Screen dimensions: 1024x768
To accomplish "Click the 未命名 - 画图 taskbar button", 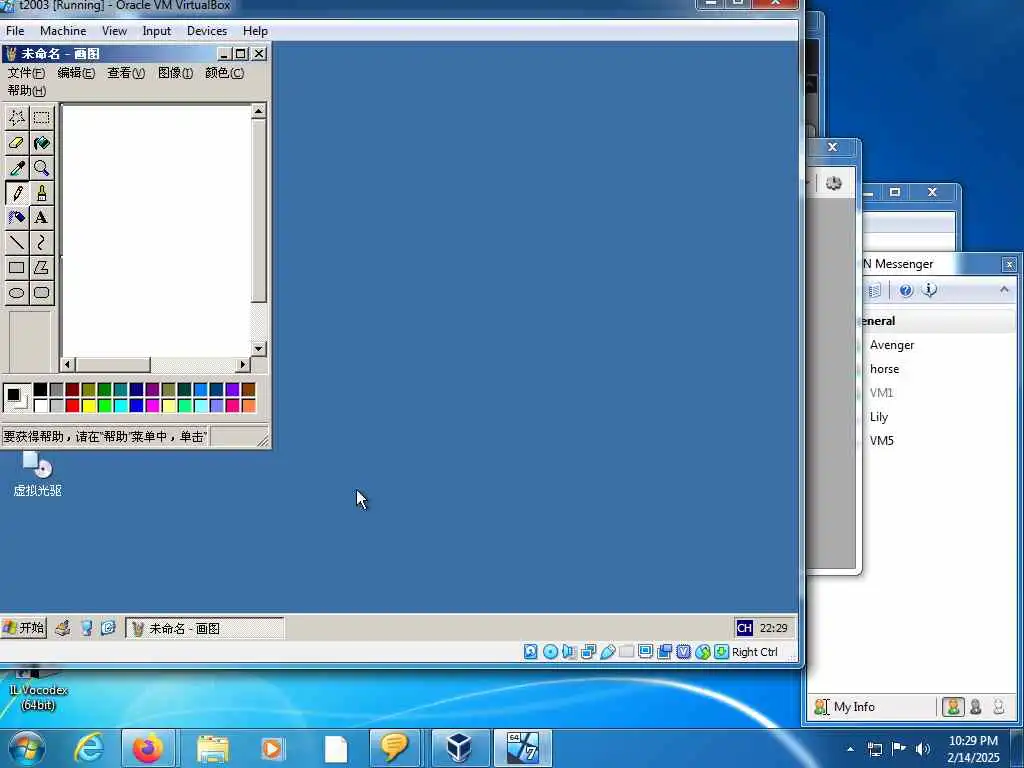I will pos(205,628).
